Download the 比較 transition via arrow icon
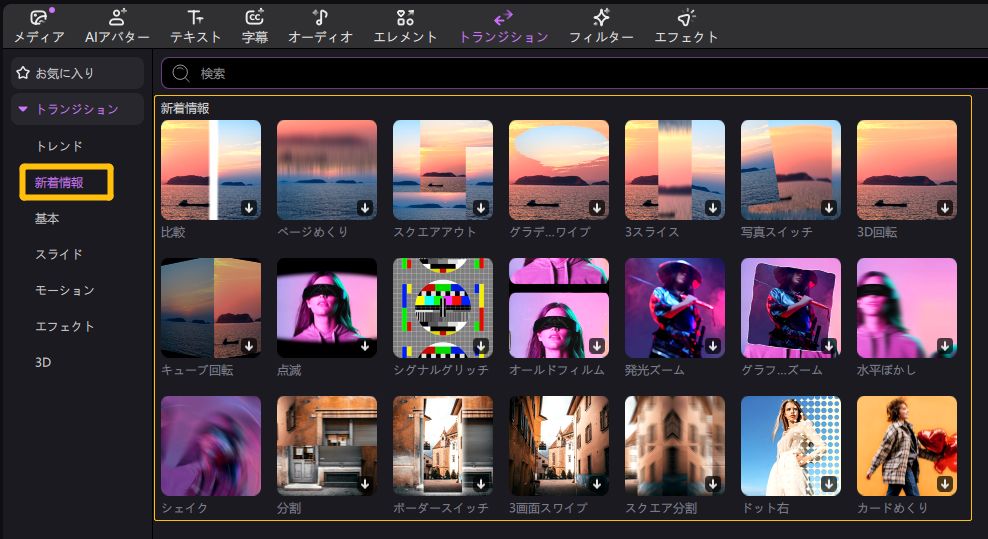 pos(249,208)
